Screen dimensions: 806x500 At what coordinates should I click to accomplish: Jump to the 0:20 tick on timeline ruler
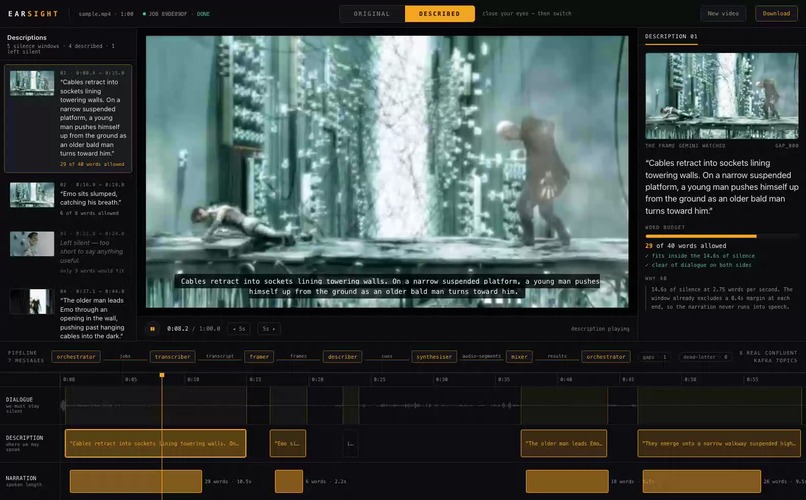click(x=317, y=379)
